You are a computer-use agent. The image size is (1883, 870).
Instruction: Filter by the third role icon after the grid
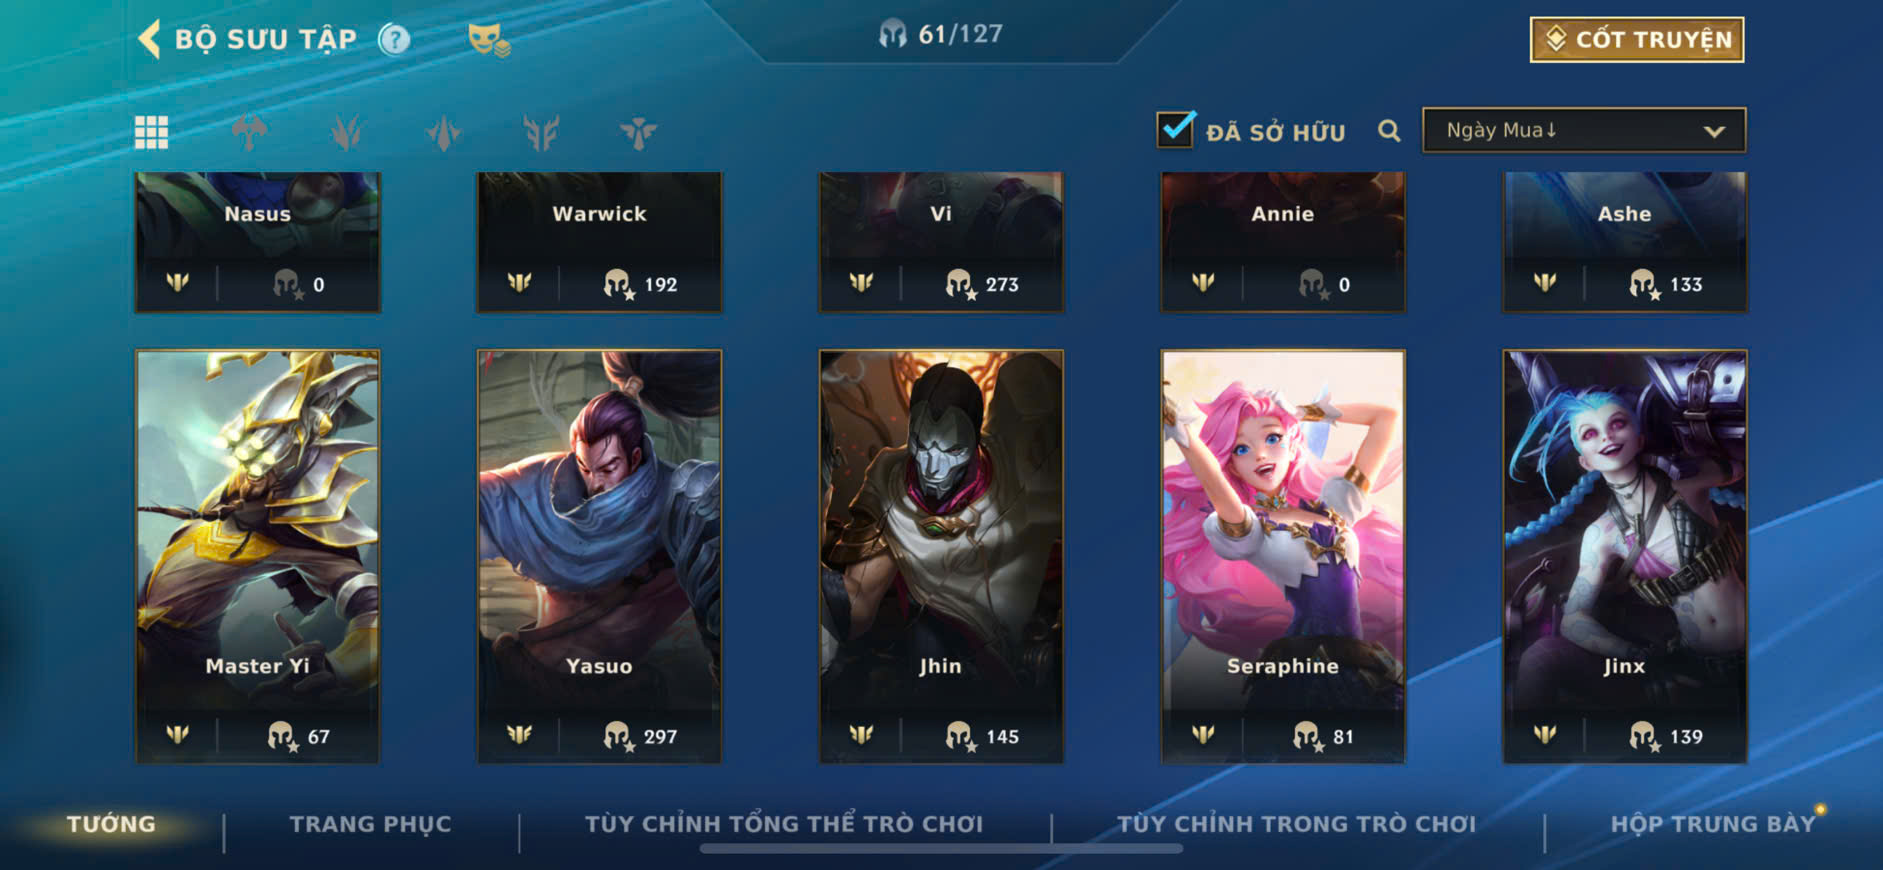point(443,132)
